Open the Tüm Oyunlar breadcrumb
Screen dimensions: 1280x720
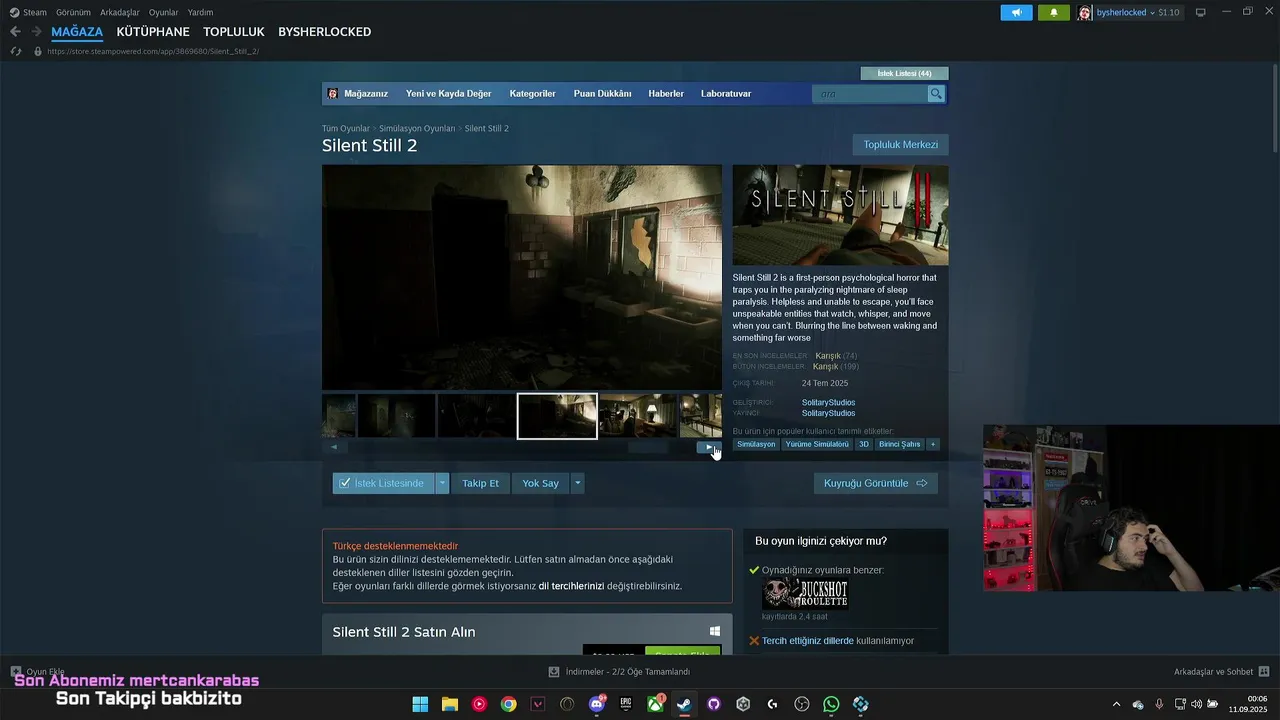point(345,128)
